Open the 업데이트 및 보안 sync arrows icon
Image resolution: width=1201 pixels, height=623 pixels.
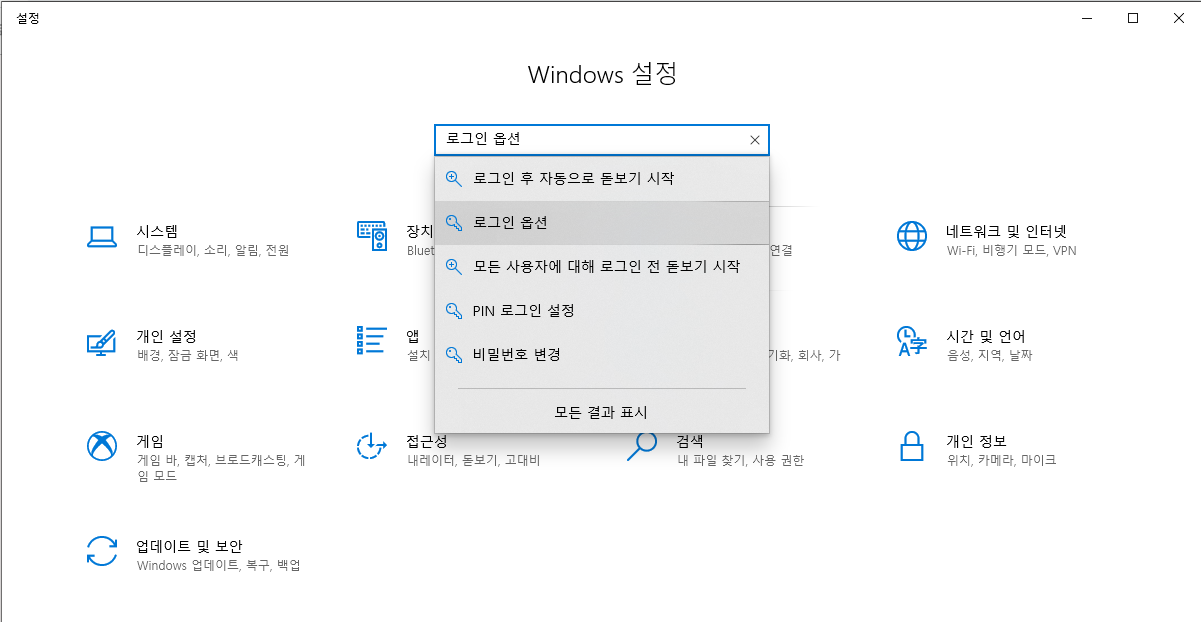102,551
